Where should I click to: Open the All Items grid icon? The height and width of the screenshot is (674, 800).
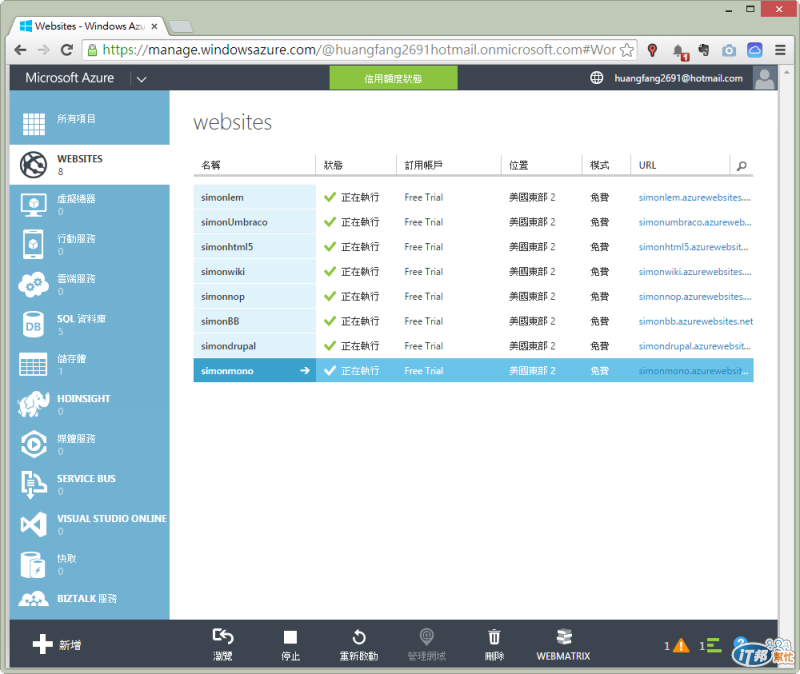(x=34, y=123)
